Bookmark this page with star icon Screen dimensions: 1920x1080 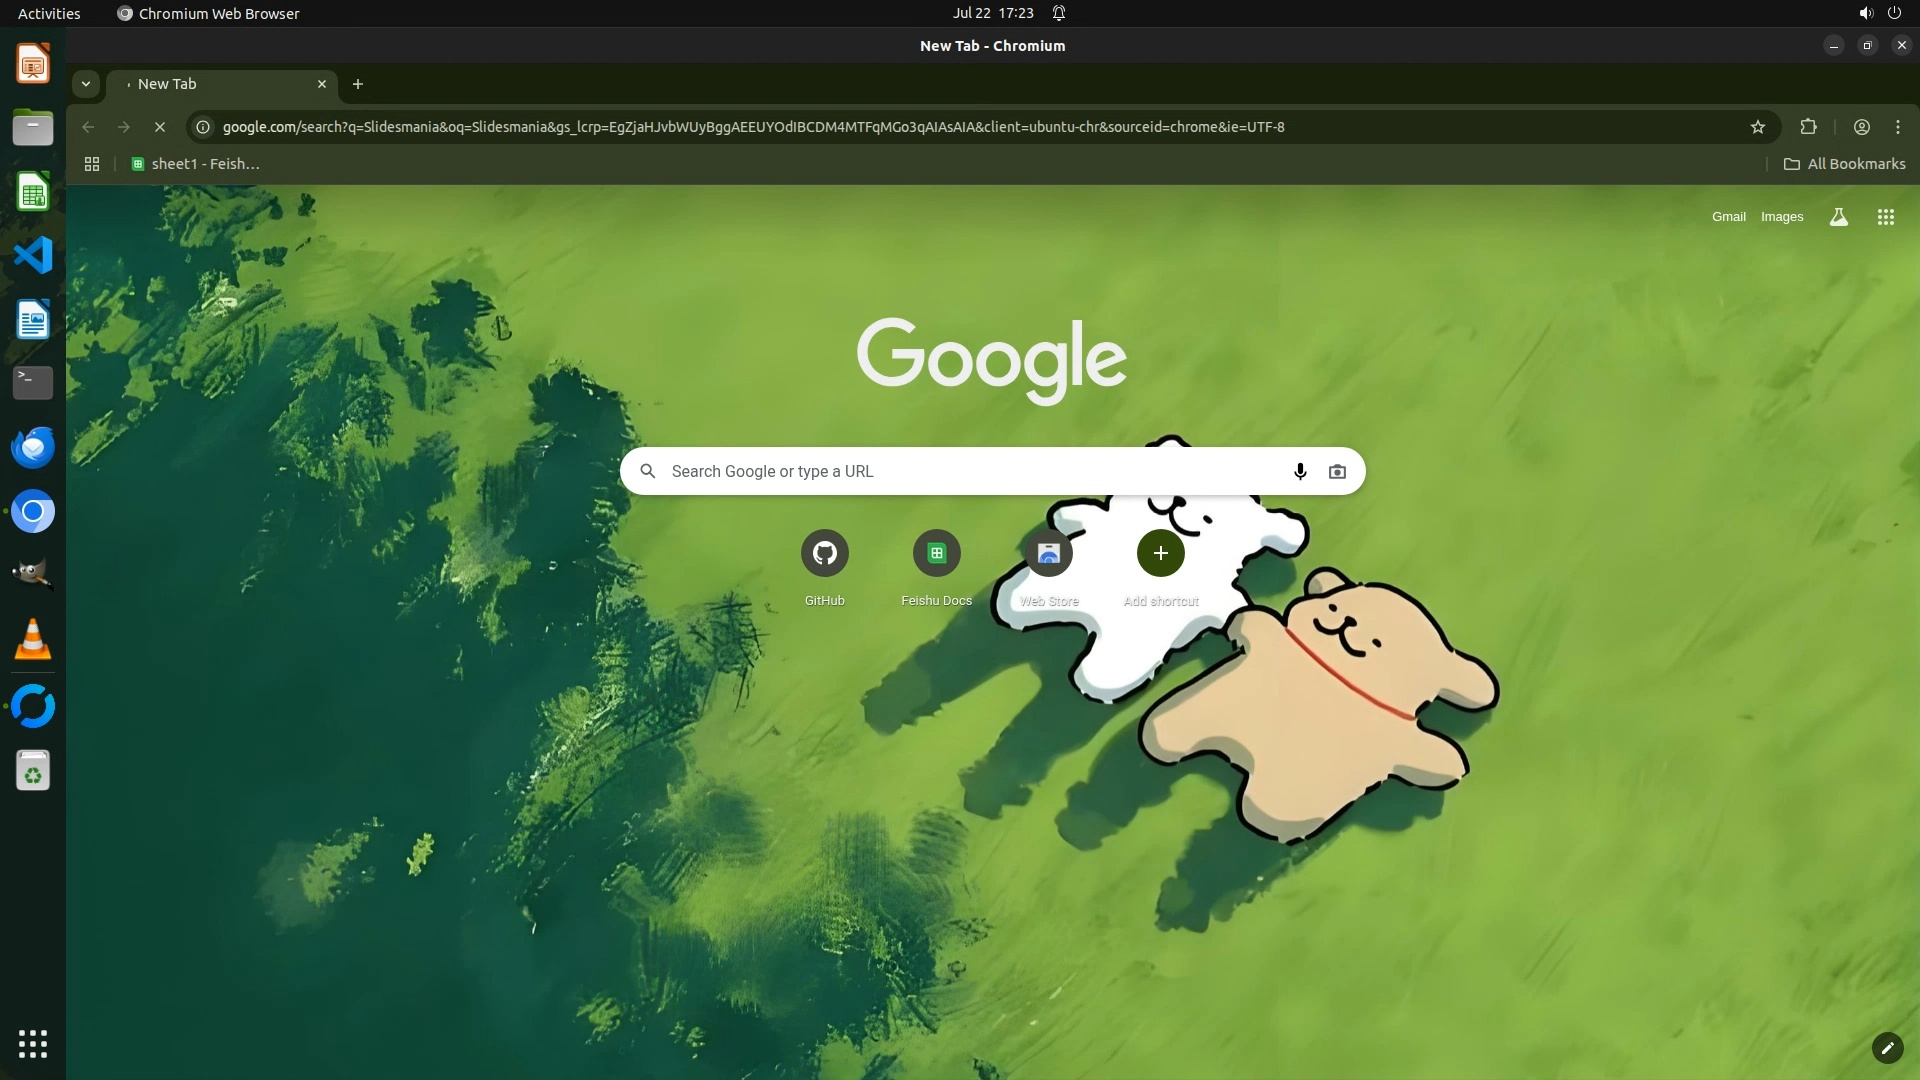click(1758, 127)
